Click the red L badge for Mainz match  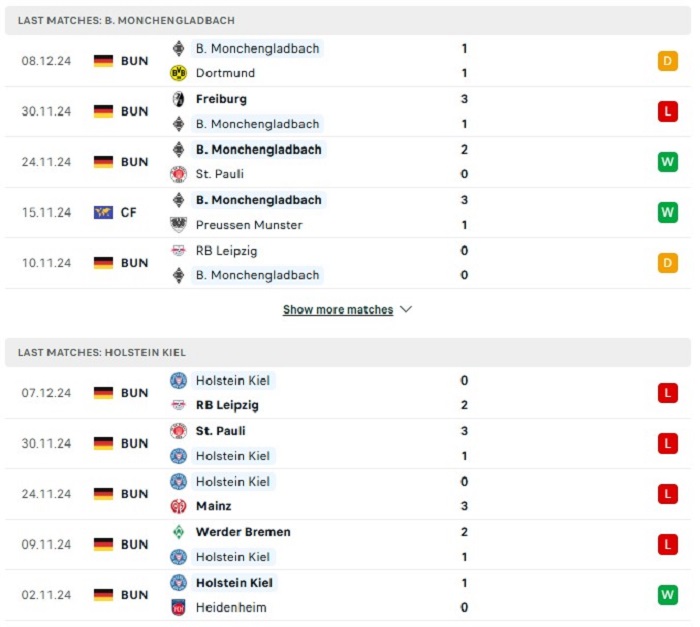coord(667,494)
